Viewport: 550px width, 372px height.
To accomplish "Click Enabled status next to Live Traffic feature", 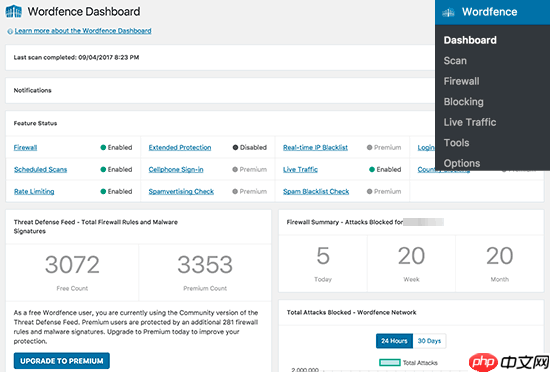I will pos(385,170).
